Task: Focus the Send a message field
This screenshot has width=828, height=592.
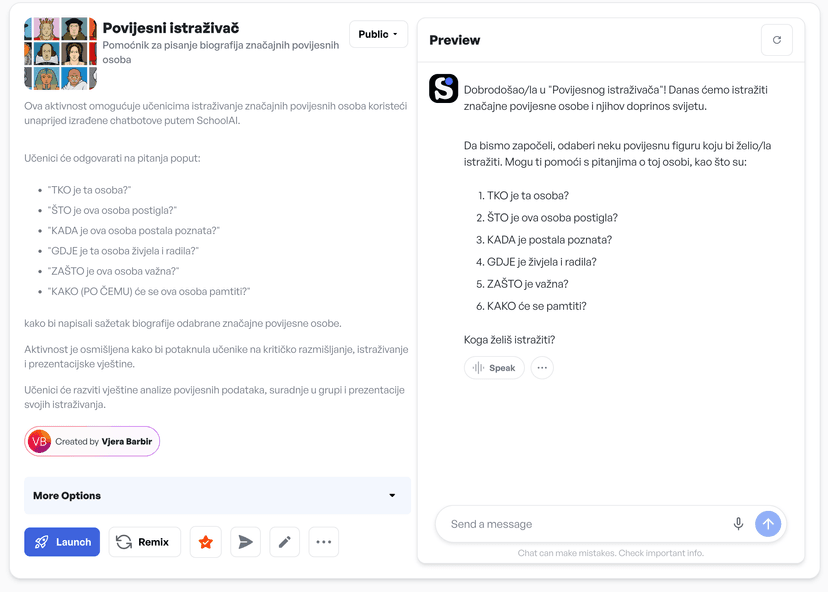Action: coord(586,524)
